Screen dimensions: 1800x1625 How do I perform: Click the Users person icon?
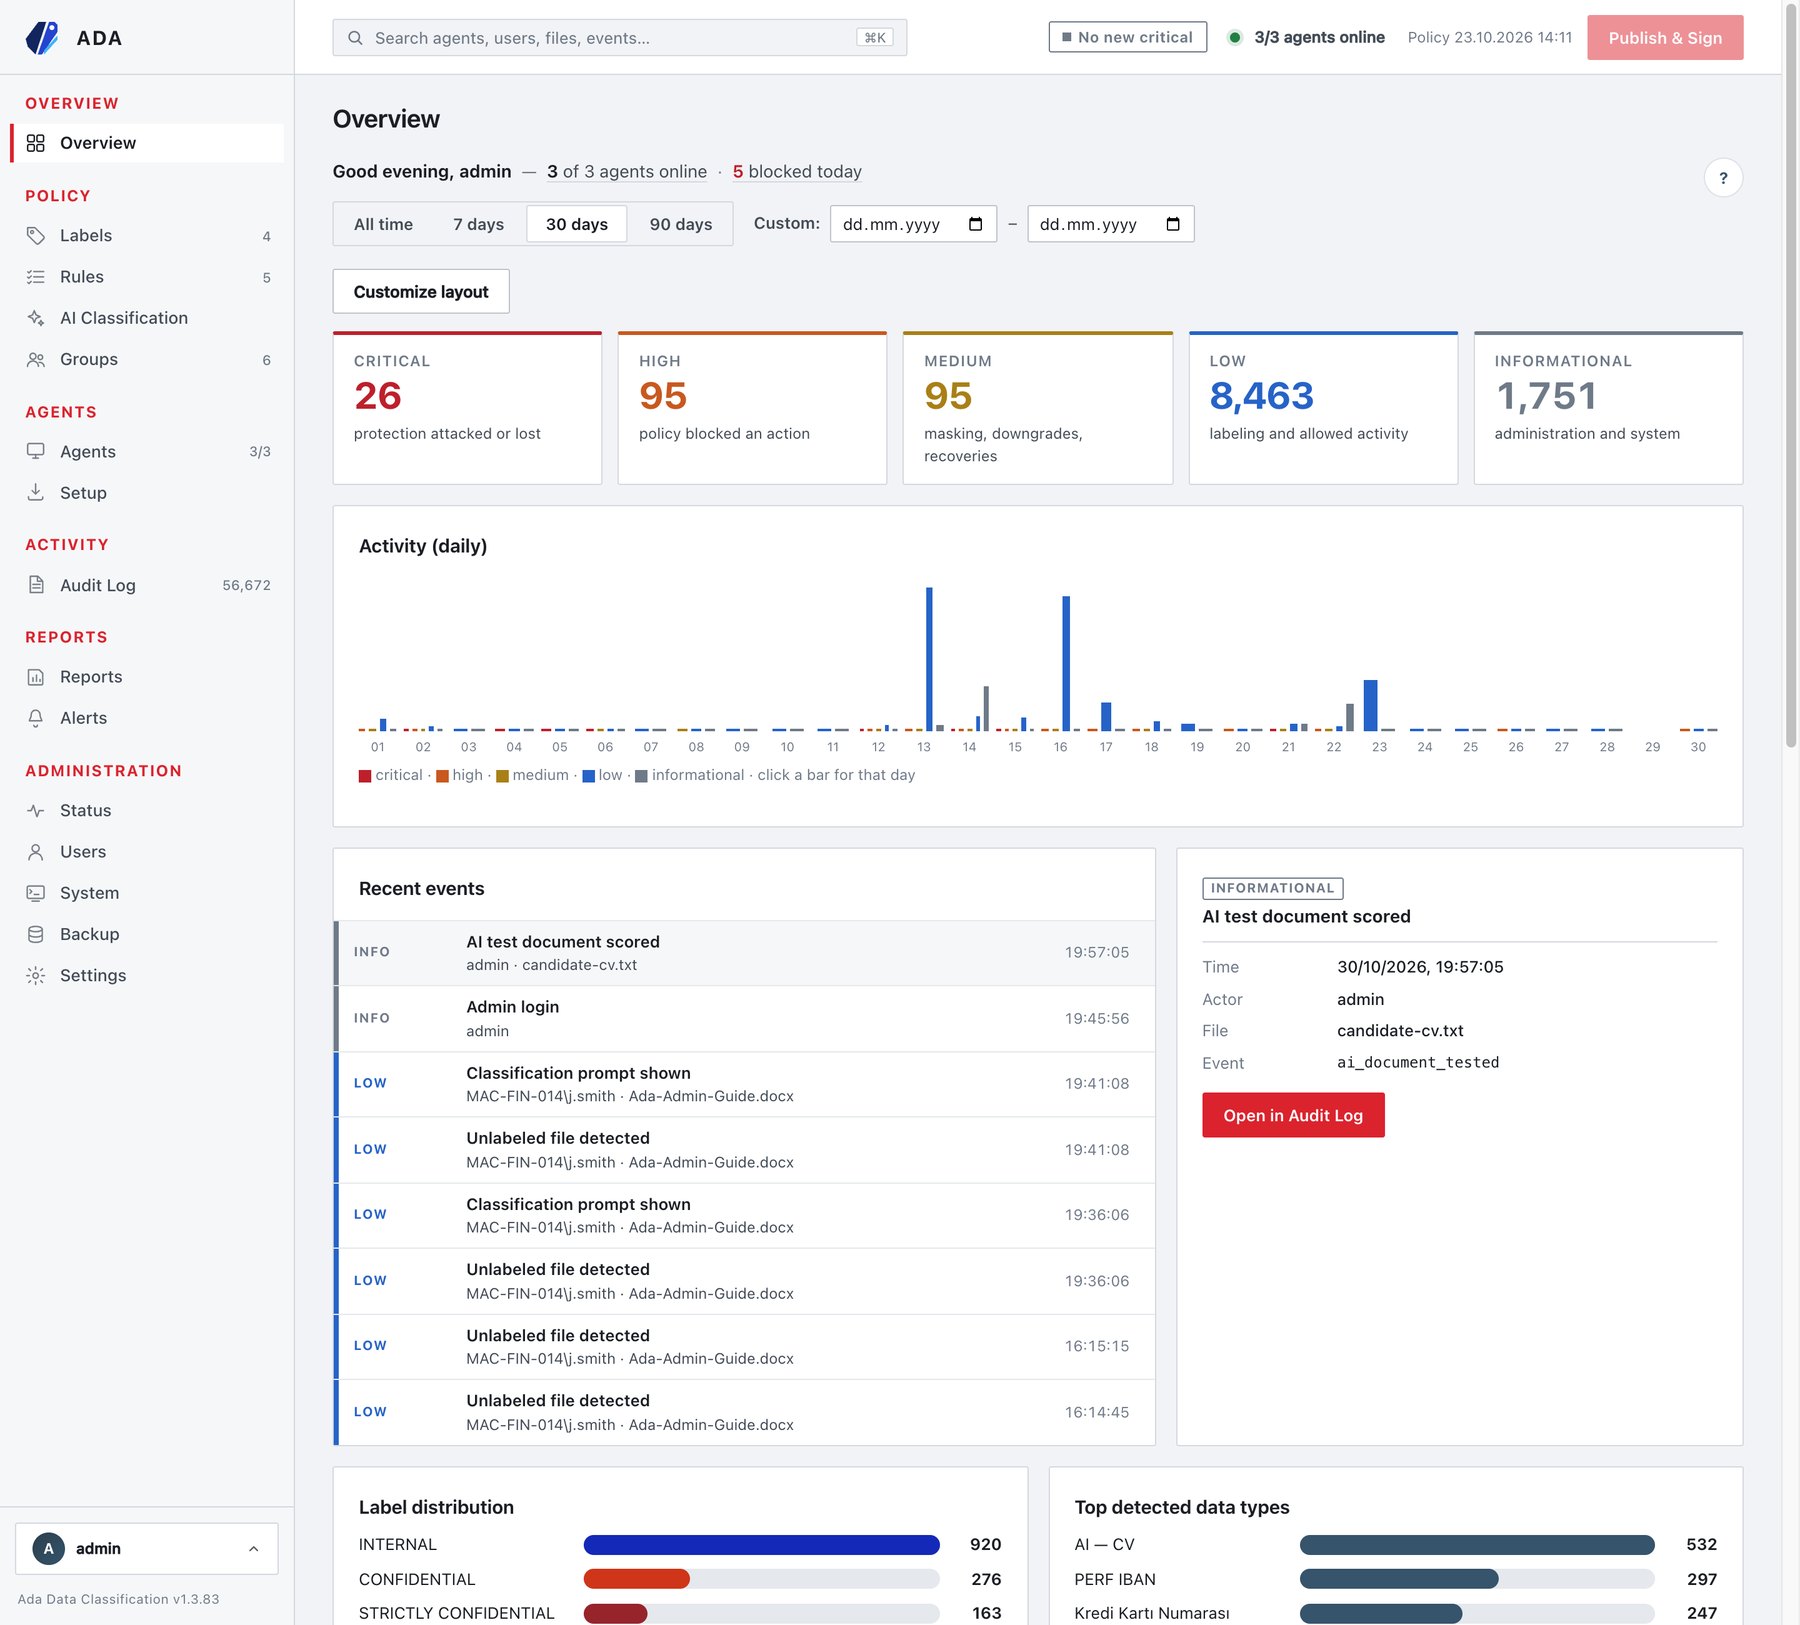coord(36,851)
